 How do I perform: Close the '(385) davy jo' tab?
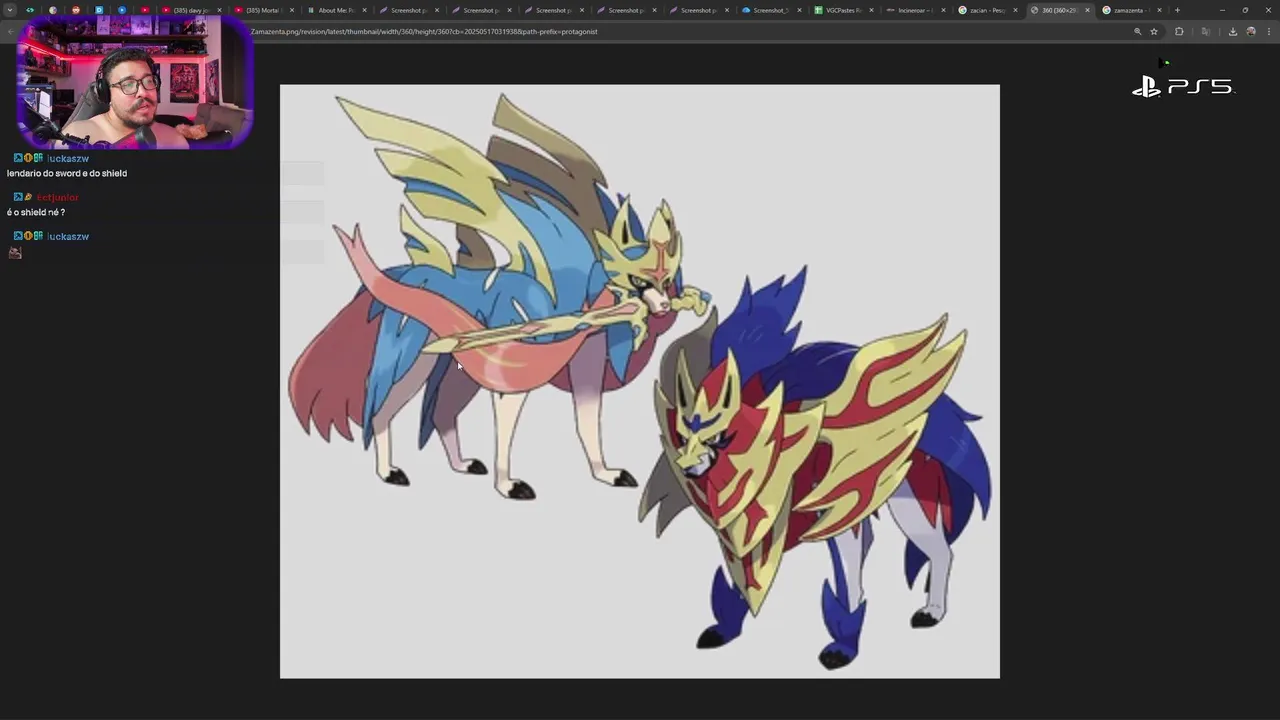coord(219,10)
